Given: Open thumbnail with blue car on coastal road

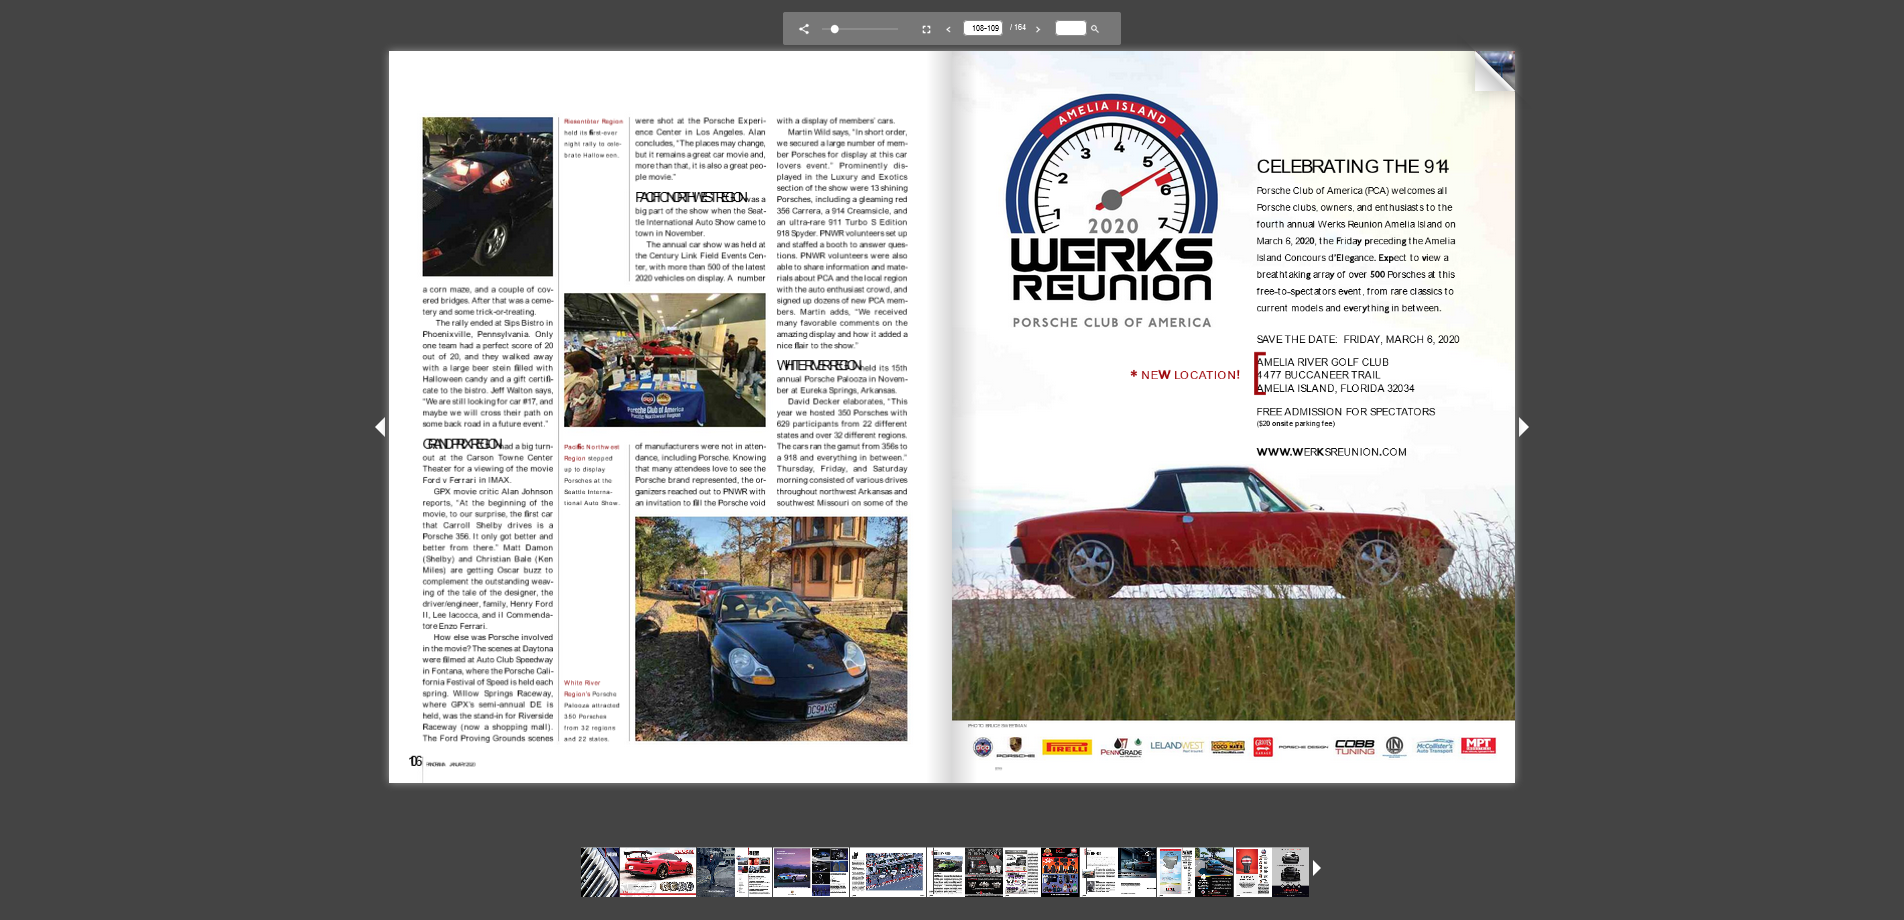Looking at the screenshot, I should [x=1214, y=872].
